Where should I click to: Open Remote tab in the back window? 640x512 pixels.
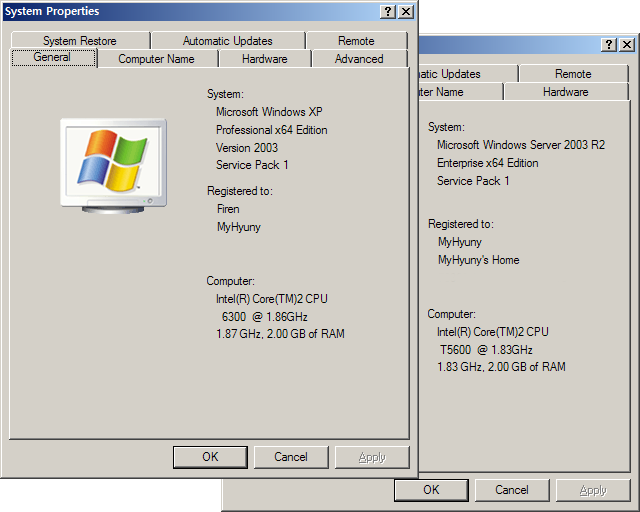tap(573, 74)
